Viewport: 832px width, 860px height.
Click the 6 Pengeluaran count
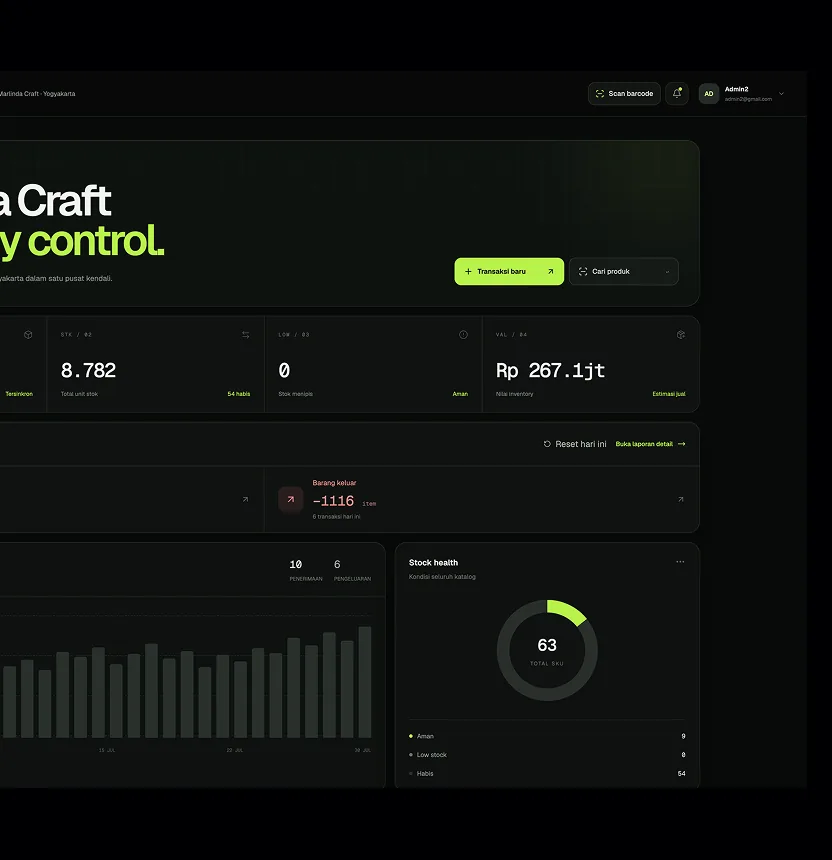(x=337, y=564)
